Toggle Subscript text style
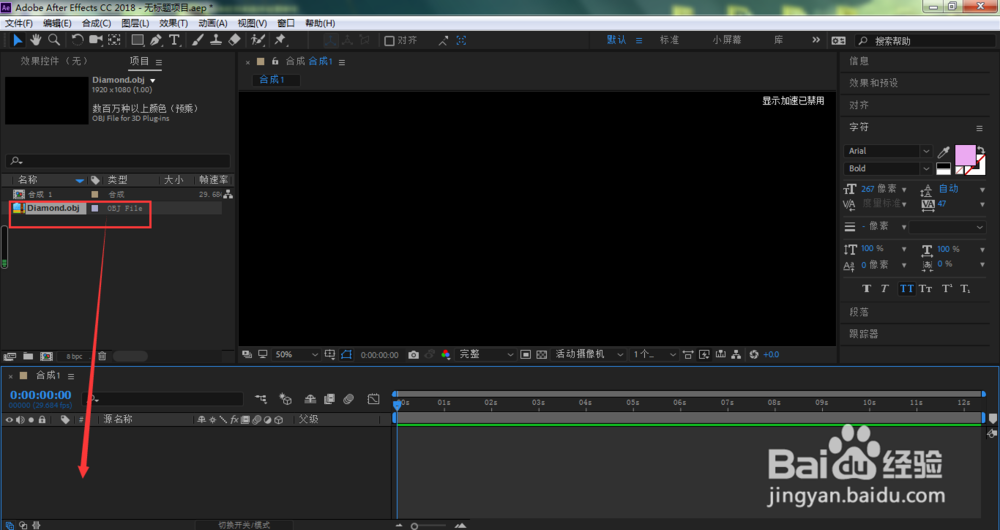The width and height of the screenshot is (1000, 530). click(x=966, y=289)
